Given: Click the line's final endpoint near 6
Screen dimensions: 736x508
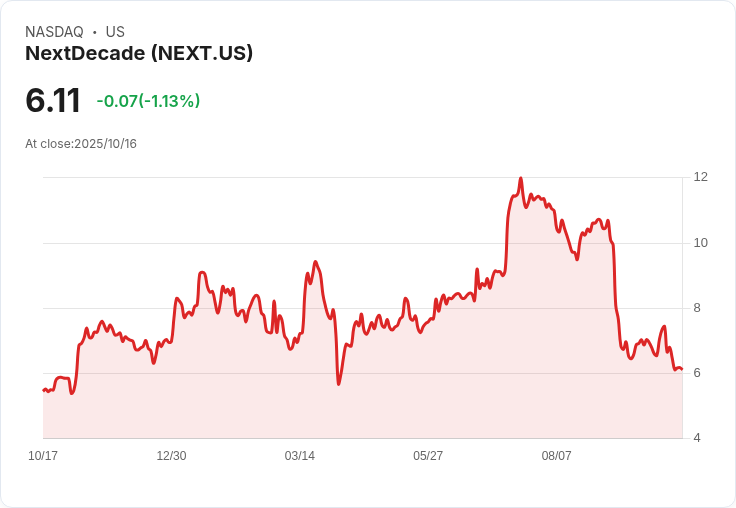Looking at the screenshot, I should (x=682, y=369).
